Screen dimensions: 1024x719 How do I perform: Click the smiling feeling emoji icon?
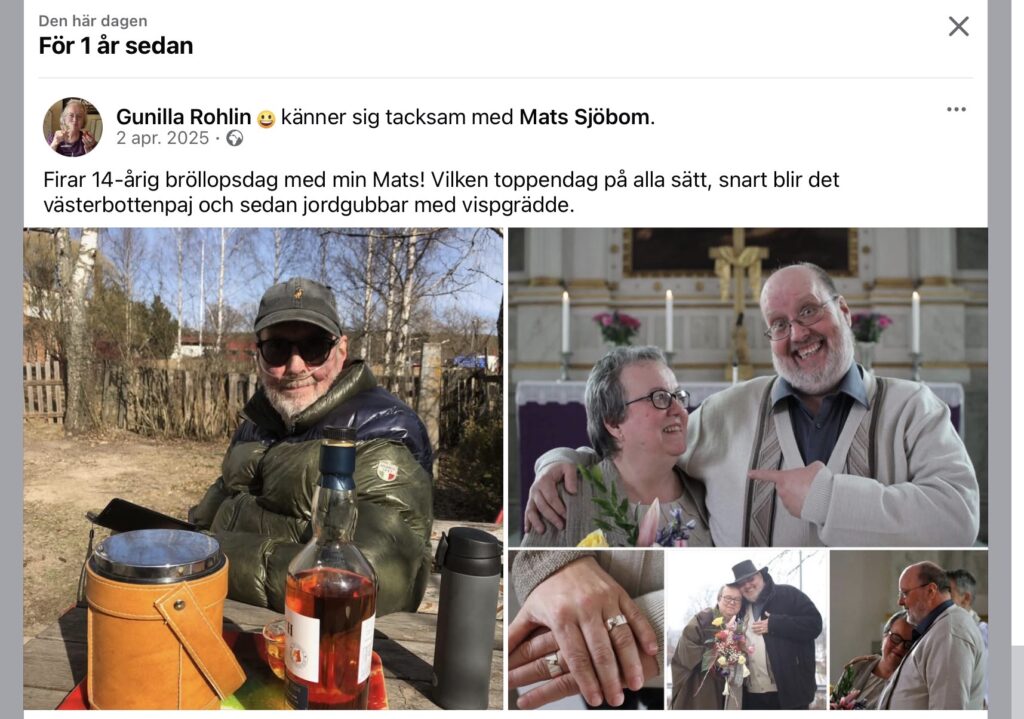pyautogui.click(x=266, y=119)
